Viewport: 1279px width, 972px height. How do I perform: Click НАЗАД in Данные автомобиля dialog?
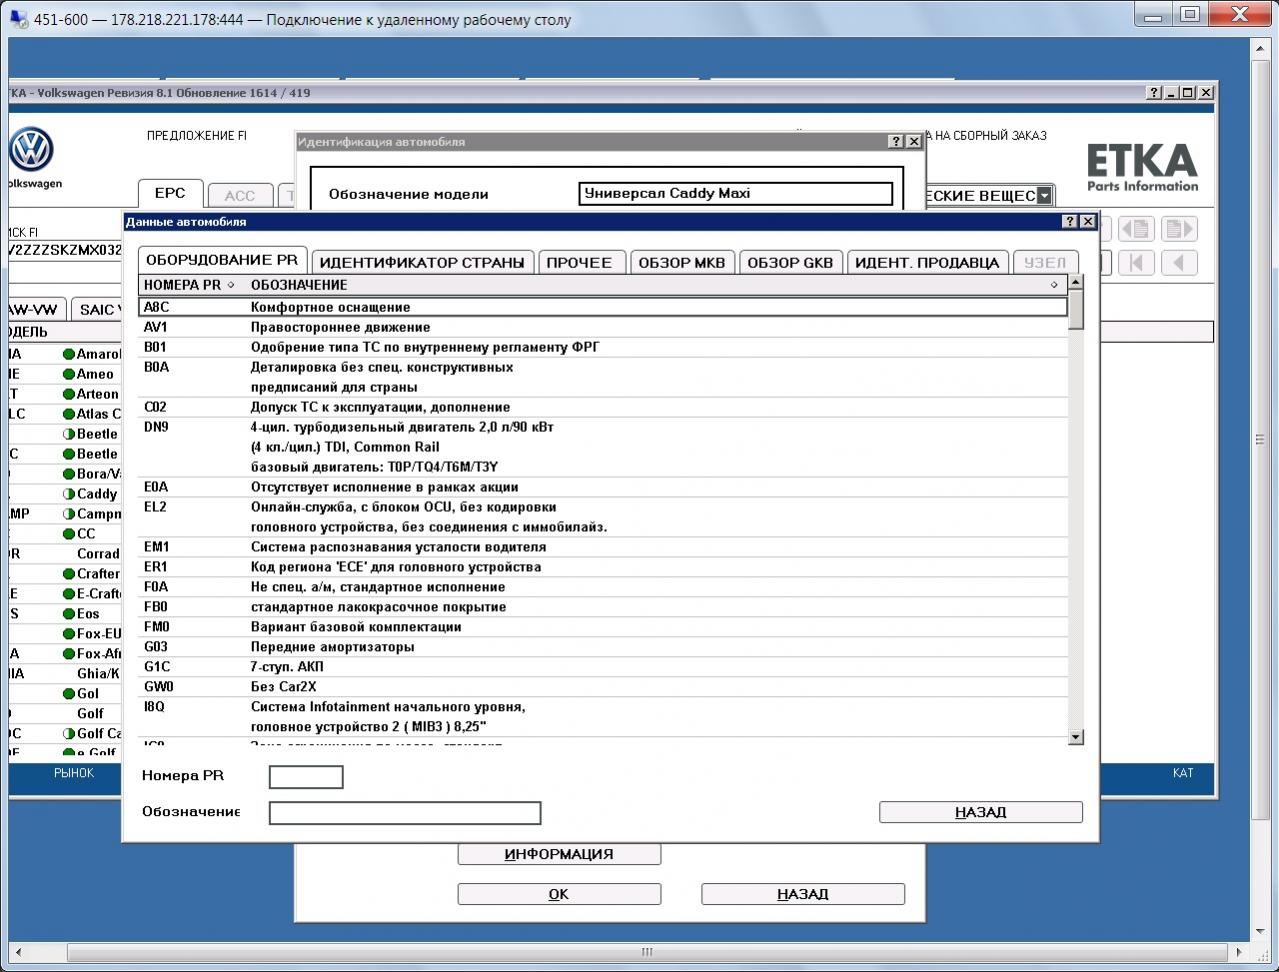tap(981, 812)
